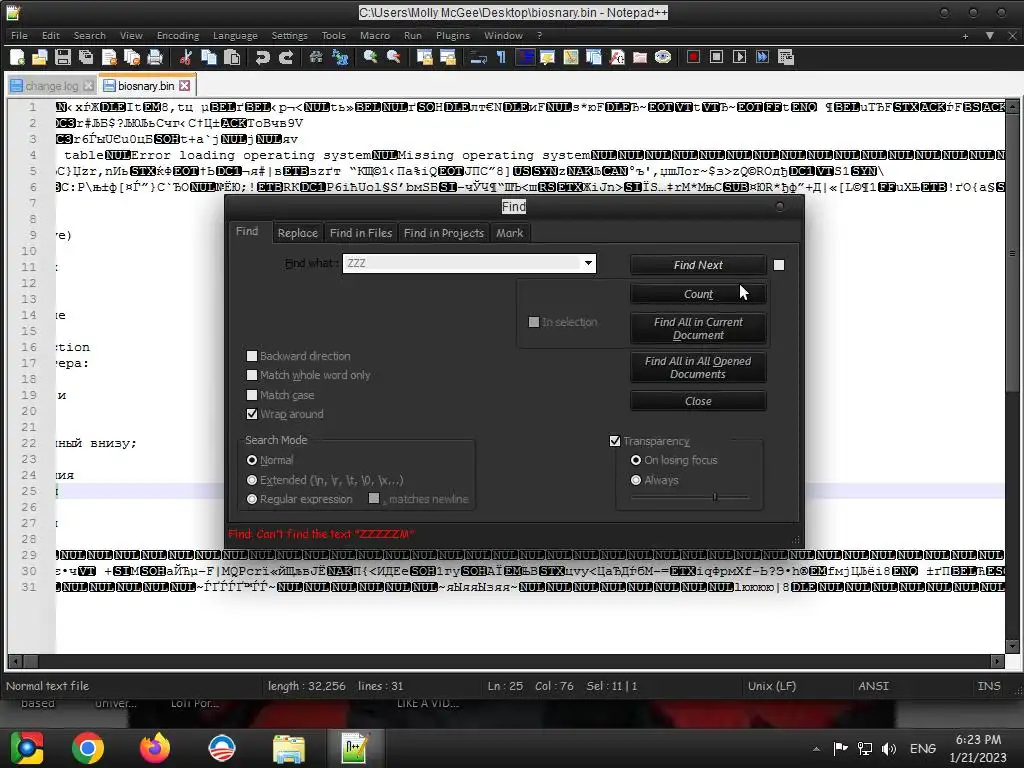
Task: Toggle the Indent Guide toolbar icon
Action: (524, 57)
